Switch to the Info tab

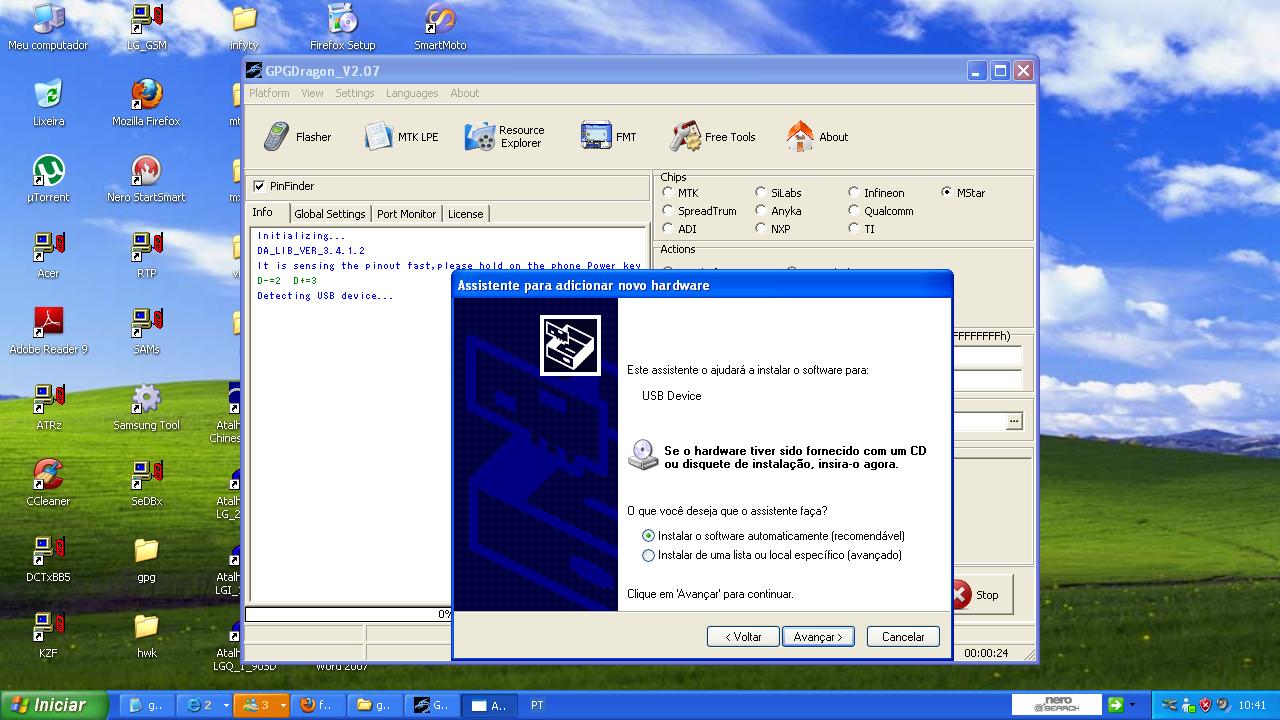pyautogui.click(x=263, y=212)
